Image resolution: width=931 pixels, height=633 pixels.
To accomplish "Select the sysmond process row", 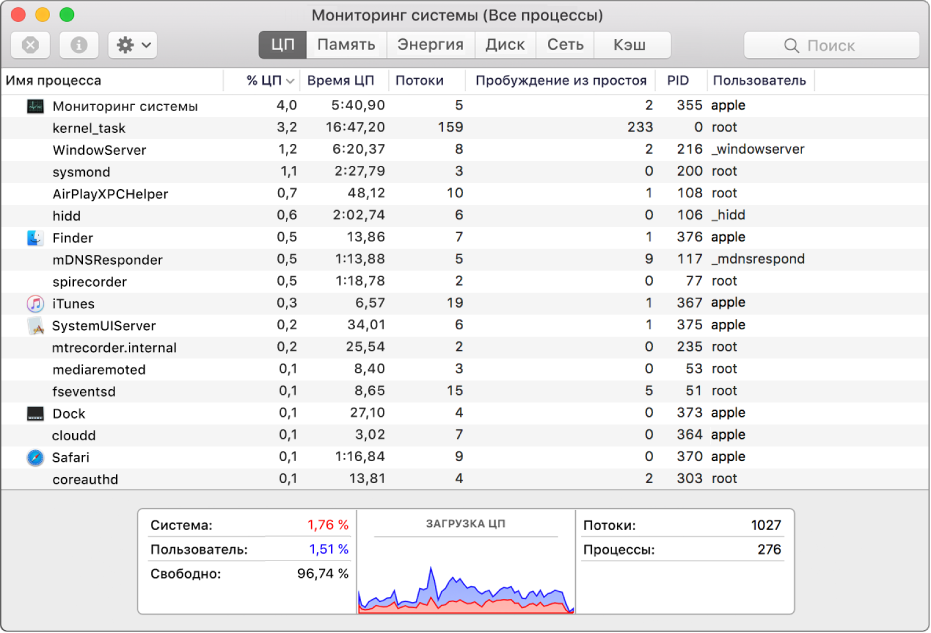I will coord(465,172).
